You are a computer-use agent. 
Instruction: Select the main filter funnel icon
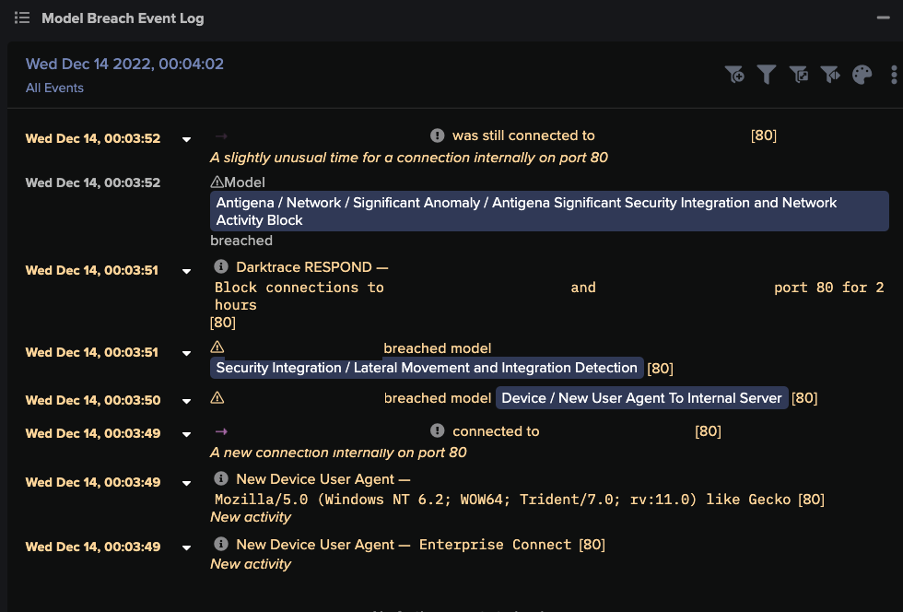(x=766, y=74)
